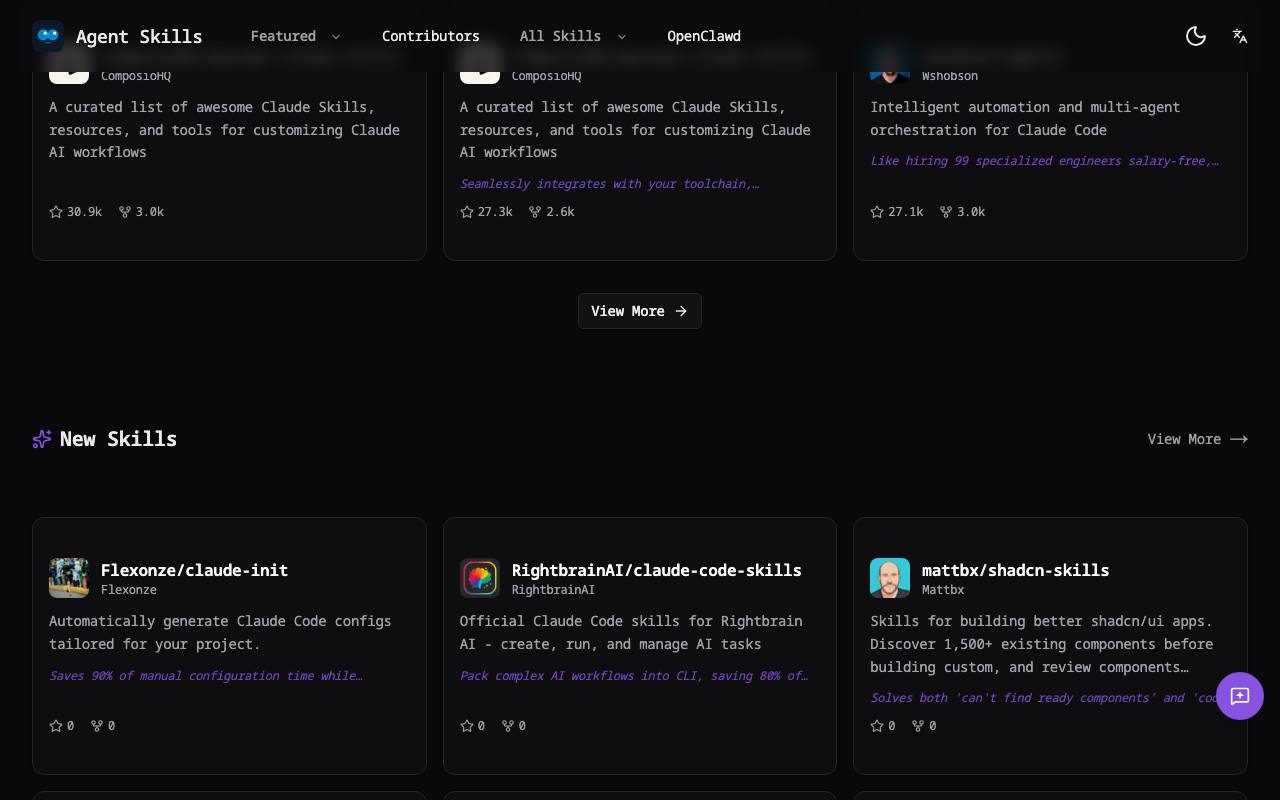Click the New Skills heading text
The image size is (1280, 800).
pos(118,439)
